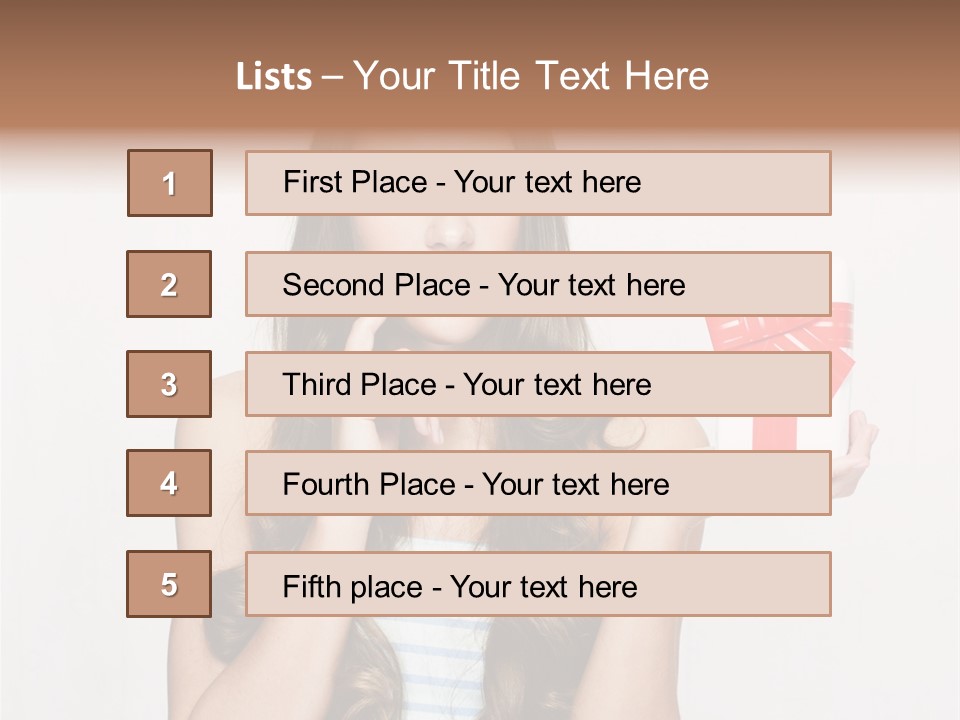The image size is (960, 720).
Task: Click the word 'Fifth' in the list
Action: (311, 586)
